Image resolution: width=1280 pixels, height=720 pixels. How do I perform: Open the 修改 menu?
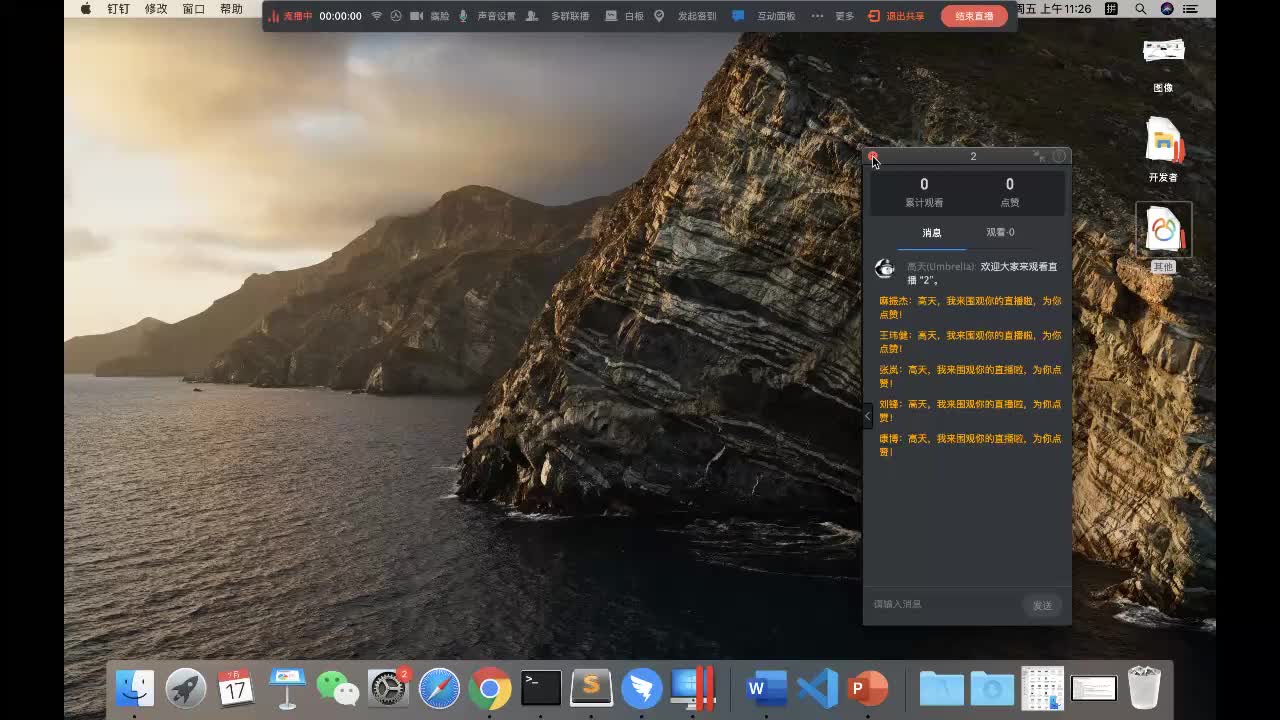[x=156, y=9]
